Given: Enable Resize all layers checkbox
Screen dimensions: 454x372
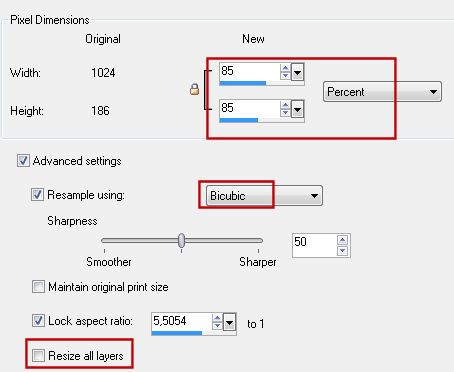Looking at the screenshot, I should [x=38, y=356].
